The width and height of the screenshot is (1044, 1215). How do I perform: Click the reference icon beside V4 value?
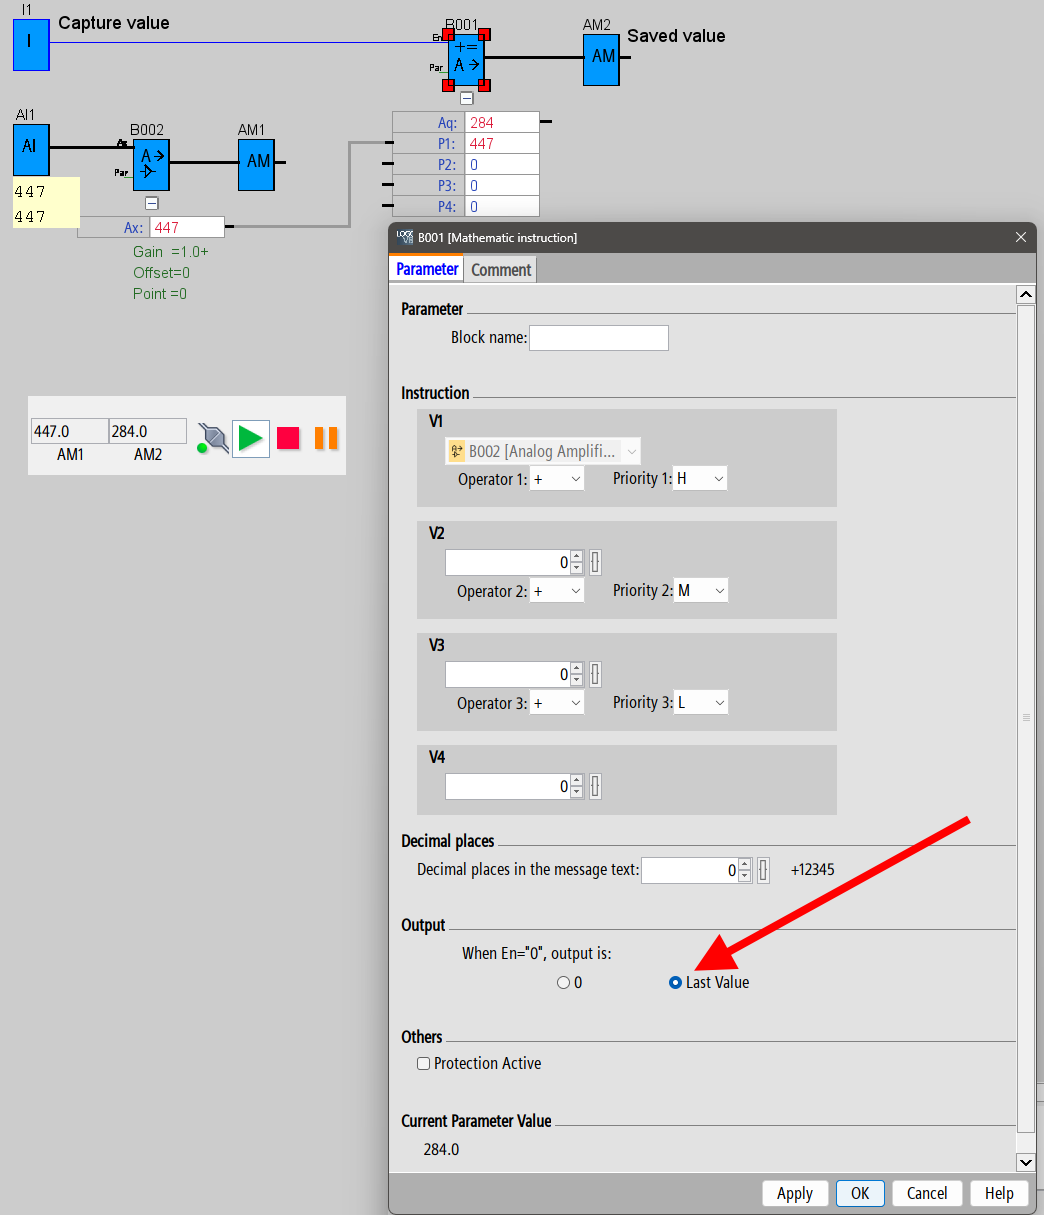click(x=595, y=787)
